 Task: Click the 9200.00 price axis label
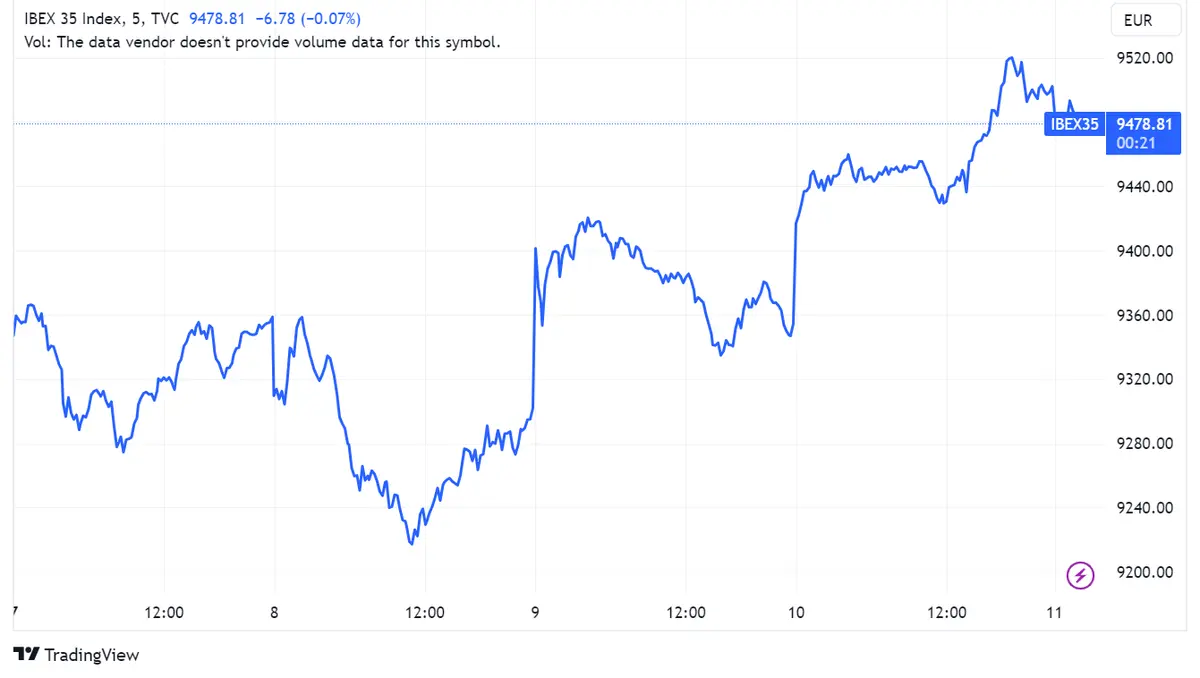click(x=1143, y=572)
